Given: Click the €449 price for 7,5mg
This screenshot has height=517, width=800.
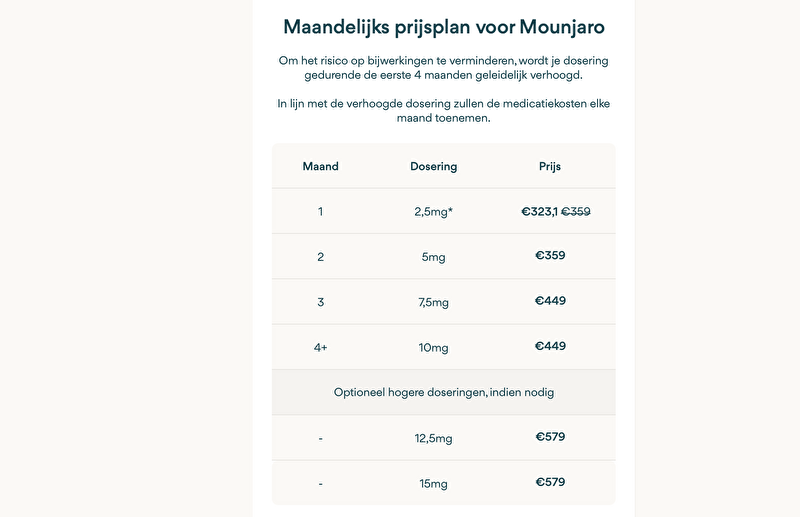Looking at the screenshot, I should coord(550,301).
